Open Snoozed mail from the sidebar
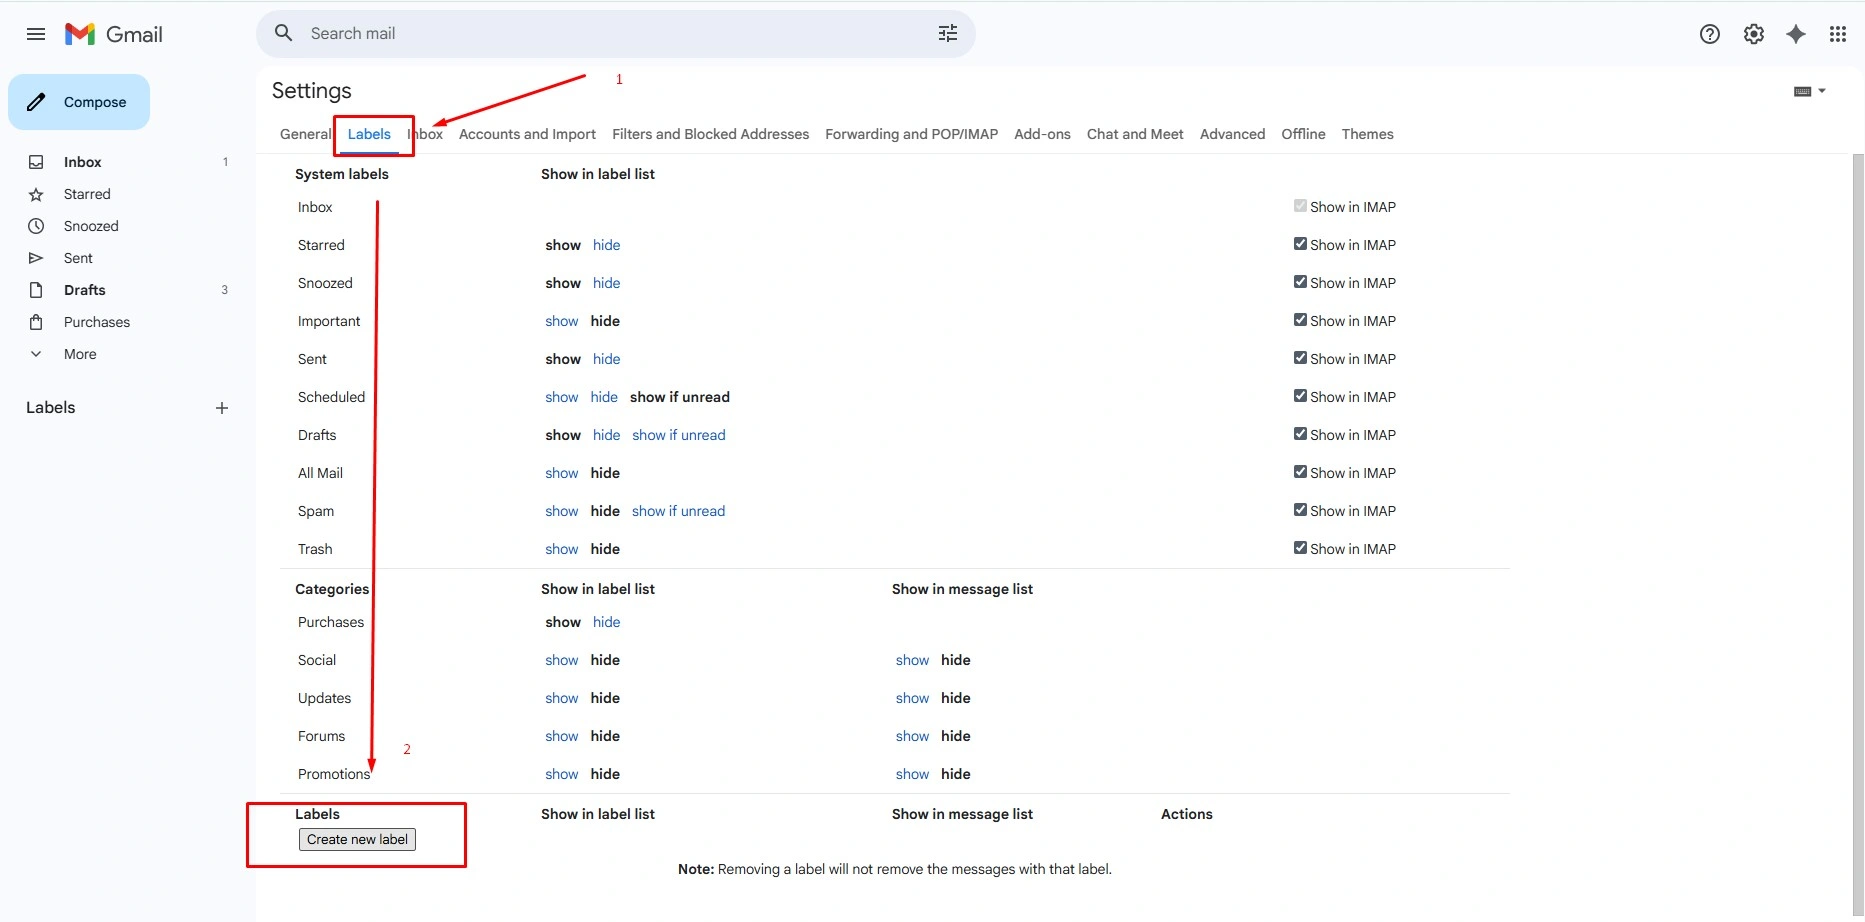This screenshot has width=1865, height=922. [x=91, y=226]
